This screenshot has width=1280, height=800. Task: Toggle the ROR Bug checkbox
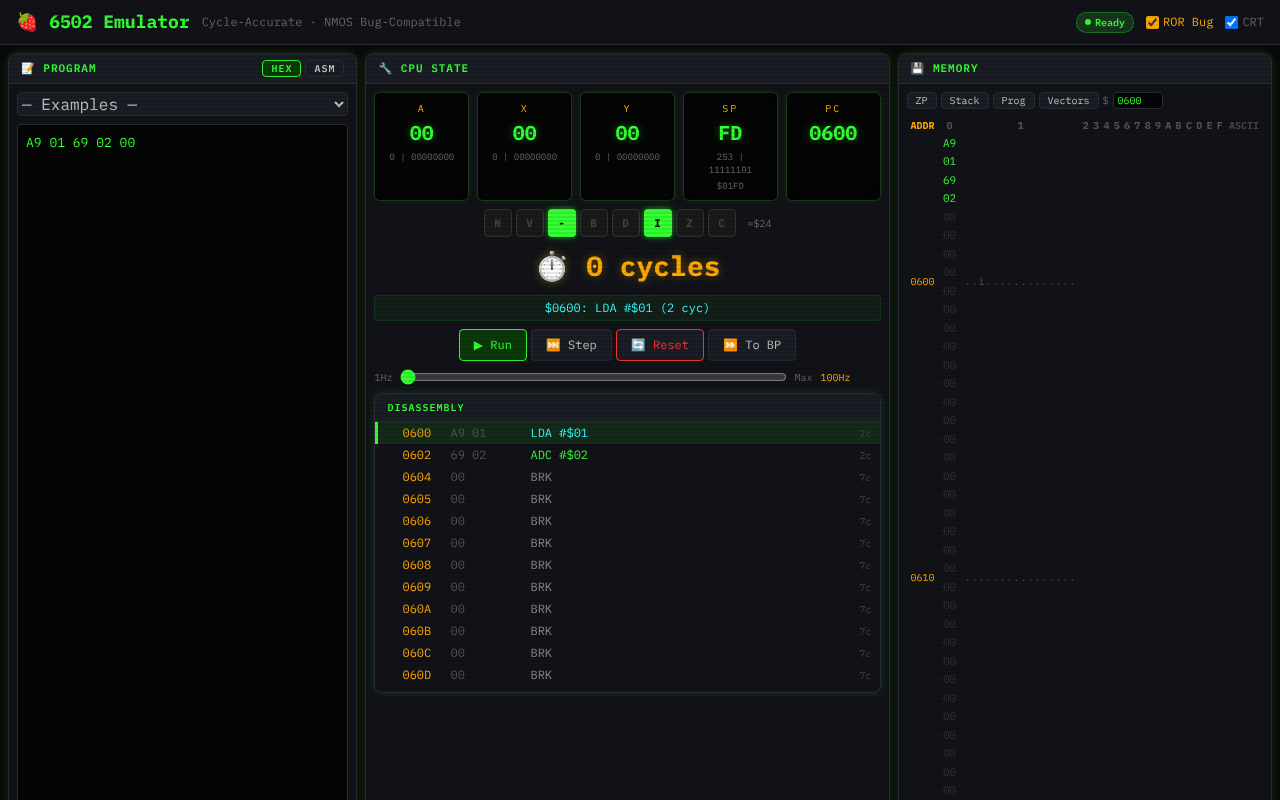pos(1152,22)
